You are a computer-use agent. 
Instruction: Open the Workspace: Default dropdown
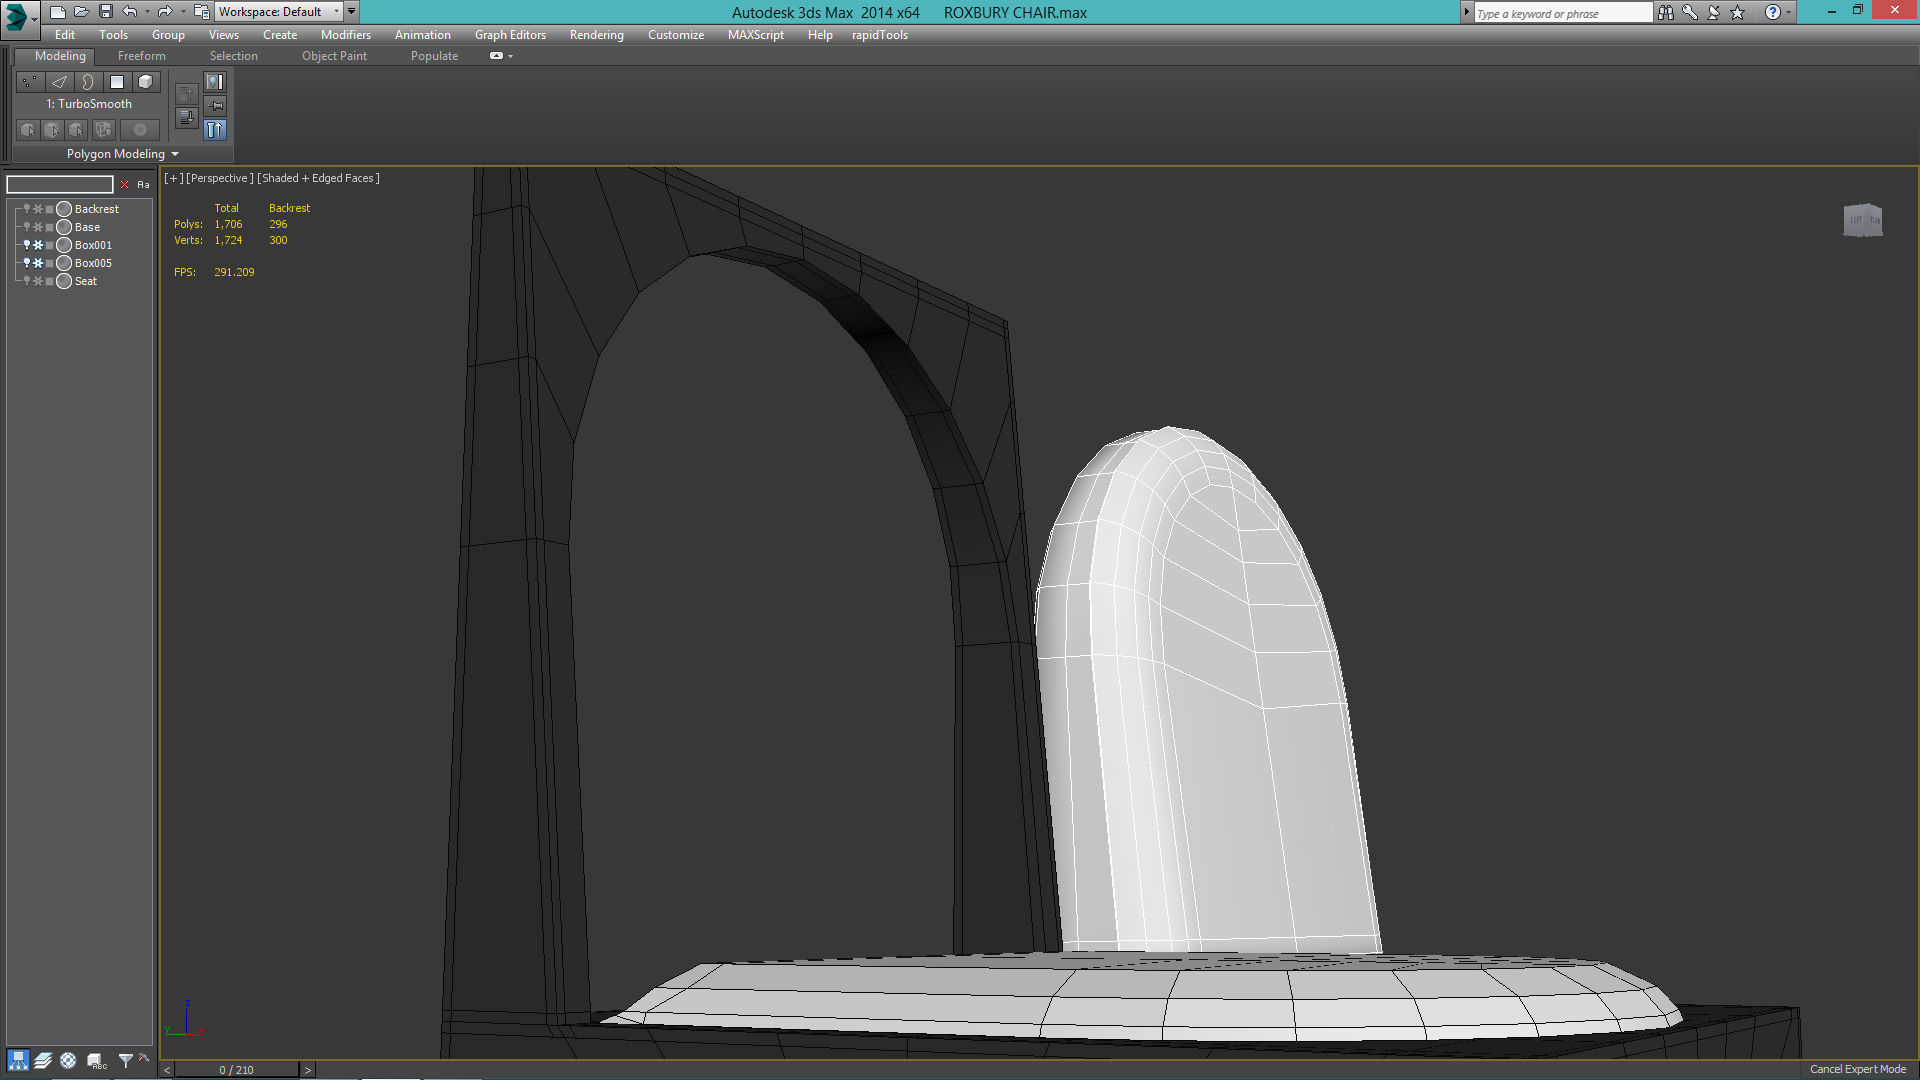tap(278, 12)
